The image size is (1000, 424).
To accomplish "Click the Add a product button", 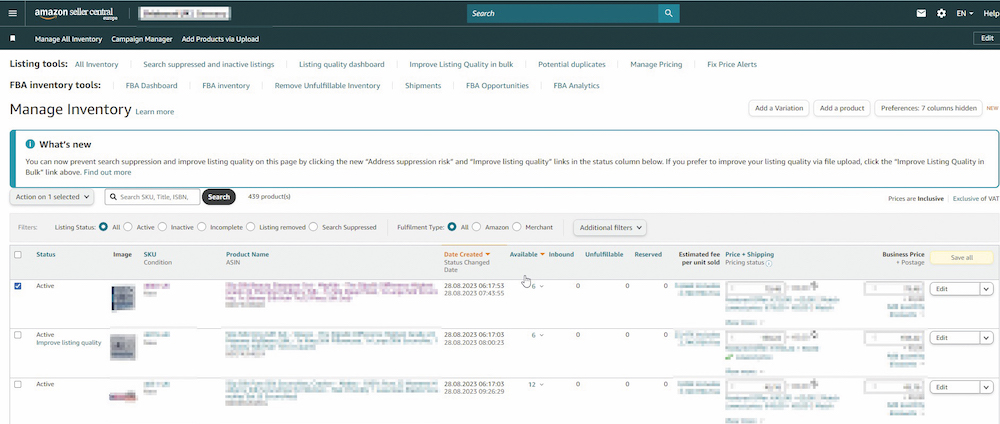I will (842, 108).
